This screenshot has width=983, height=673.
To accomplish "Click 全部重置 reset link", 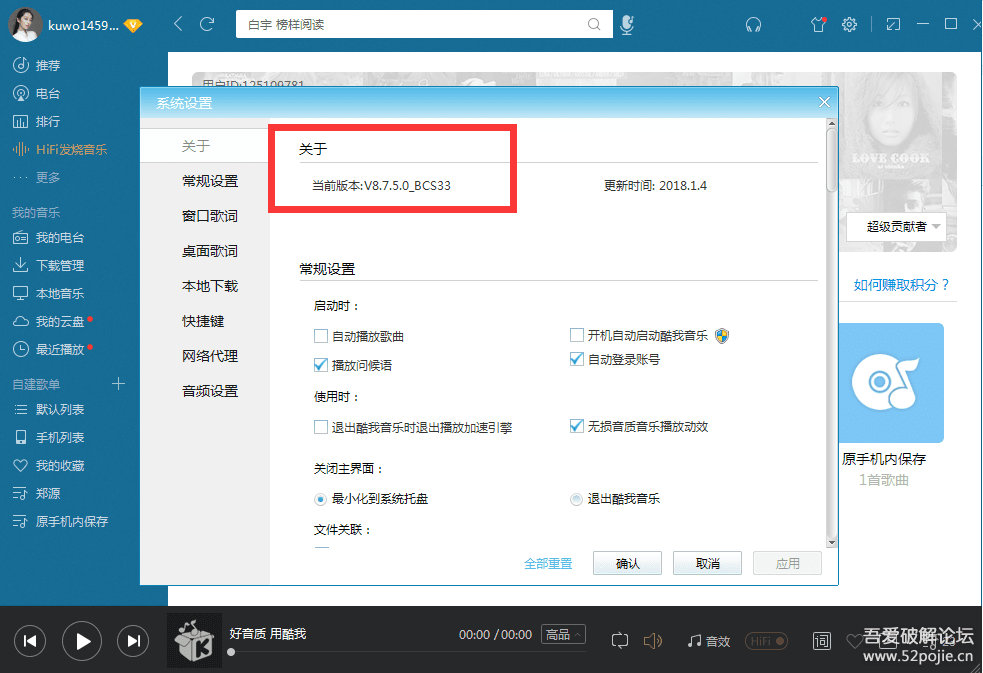I will click(548, 563).
